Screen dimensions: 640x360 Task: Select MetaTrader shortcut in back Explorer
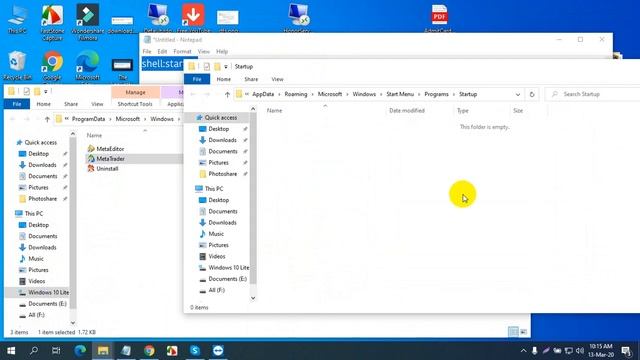tap(111, 159)
